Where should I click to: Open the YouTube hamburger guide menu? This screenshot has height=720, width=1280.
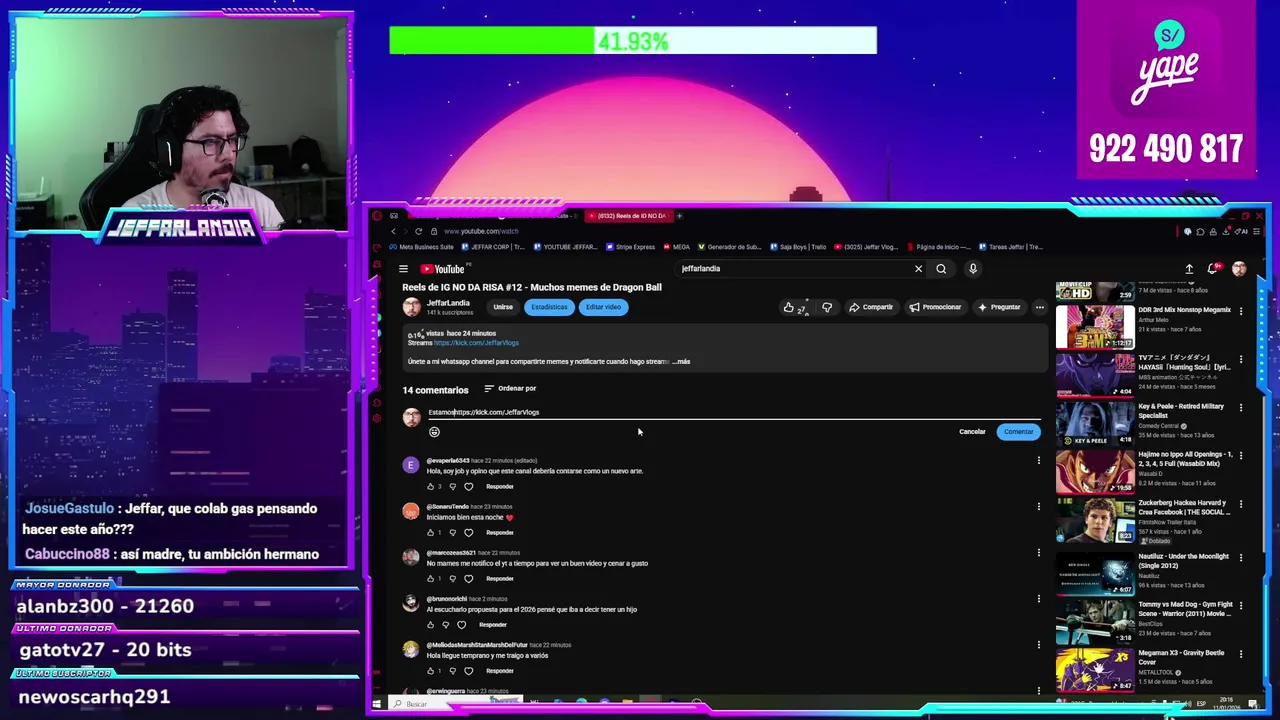[x=403, y=269]
